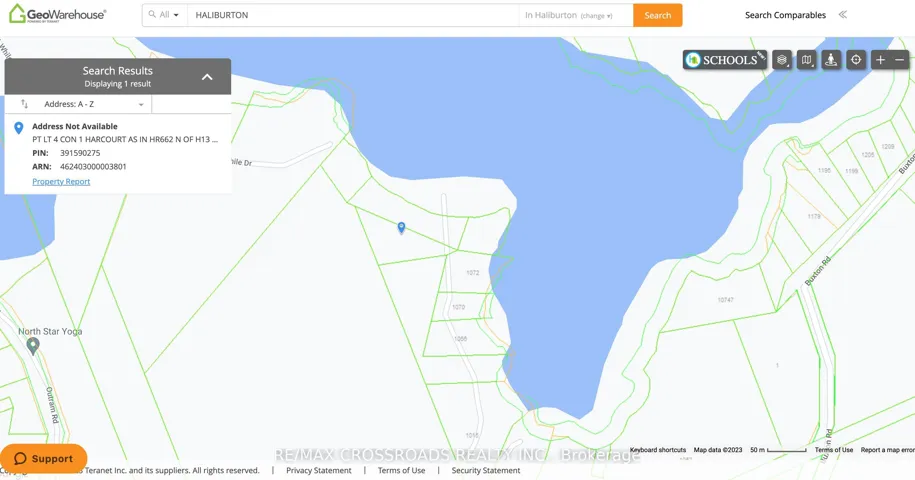Open the basemap type icon

pos(806,59)
